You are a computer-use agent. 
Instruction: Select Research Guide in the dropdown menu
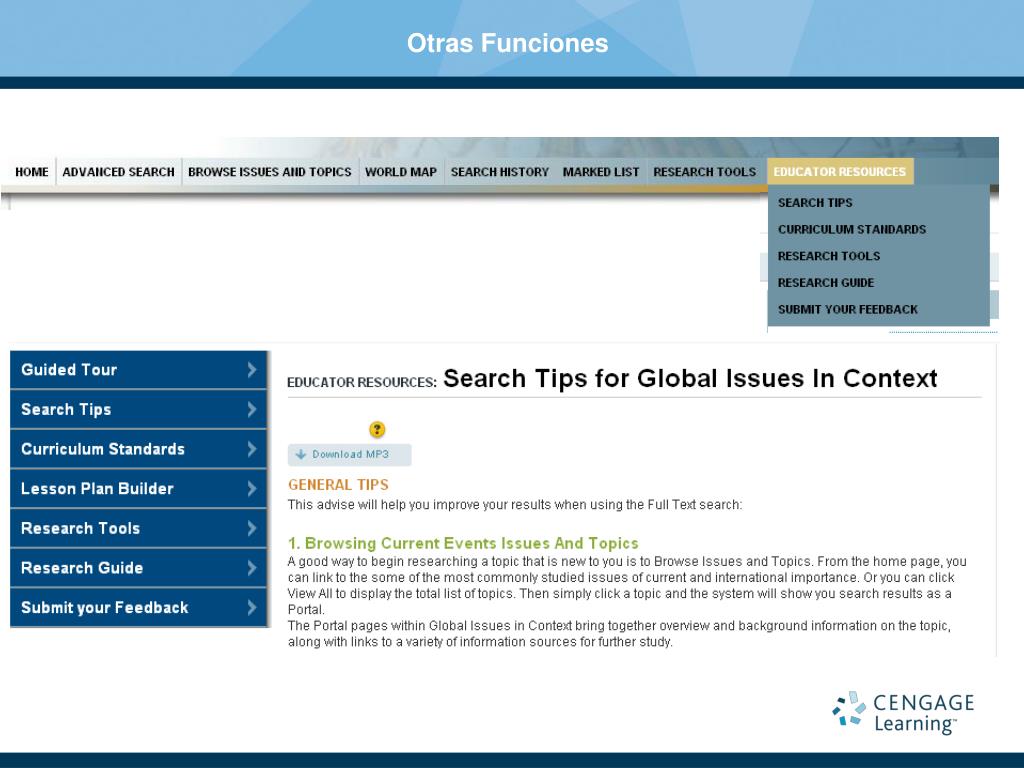(825, 283)
